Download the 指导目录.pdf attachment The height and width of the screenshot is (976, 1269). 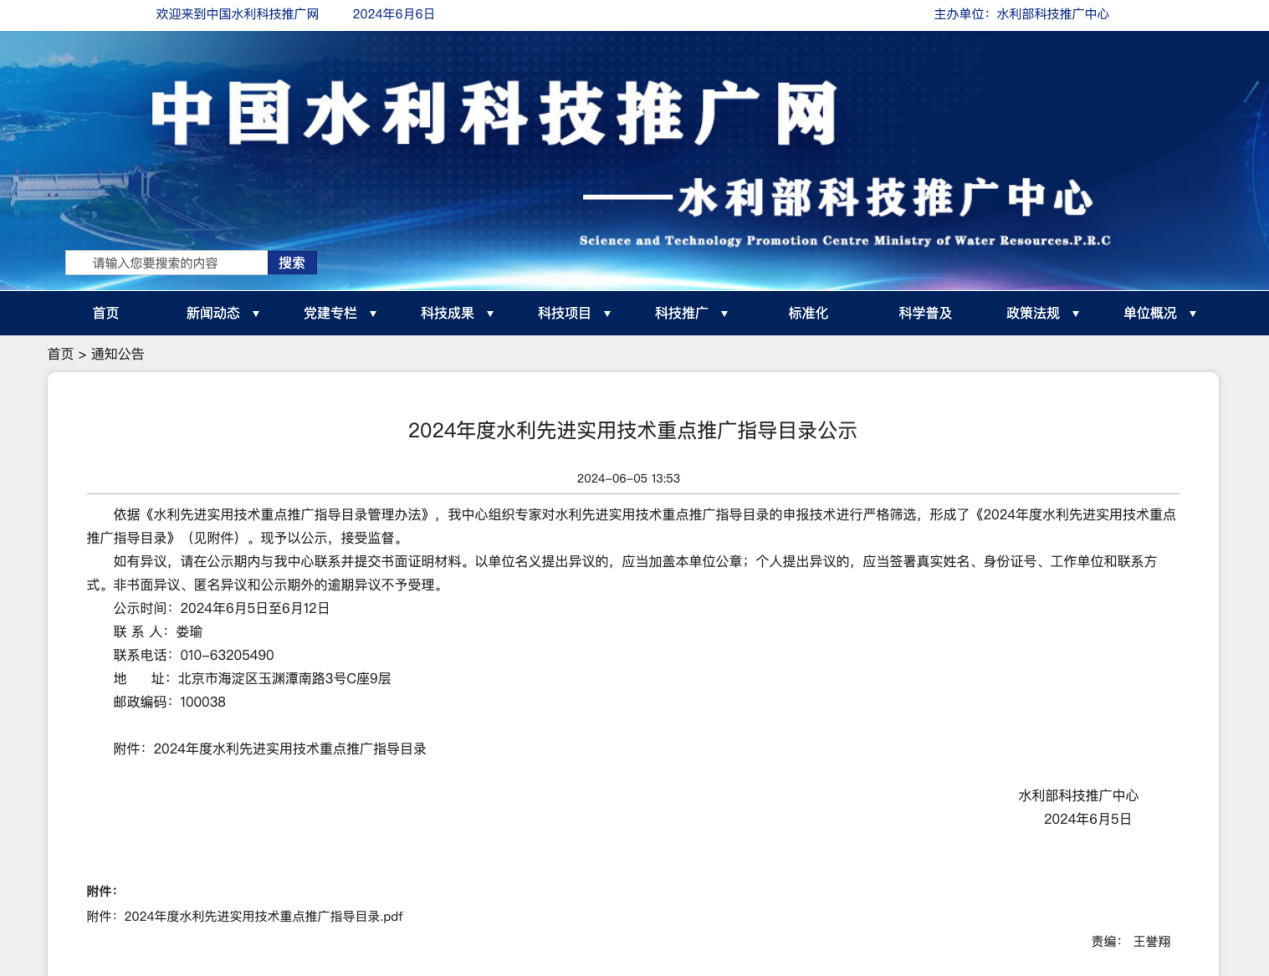pyautogui.click(x=263, y=916)
